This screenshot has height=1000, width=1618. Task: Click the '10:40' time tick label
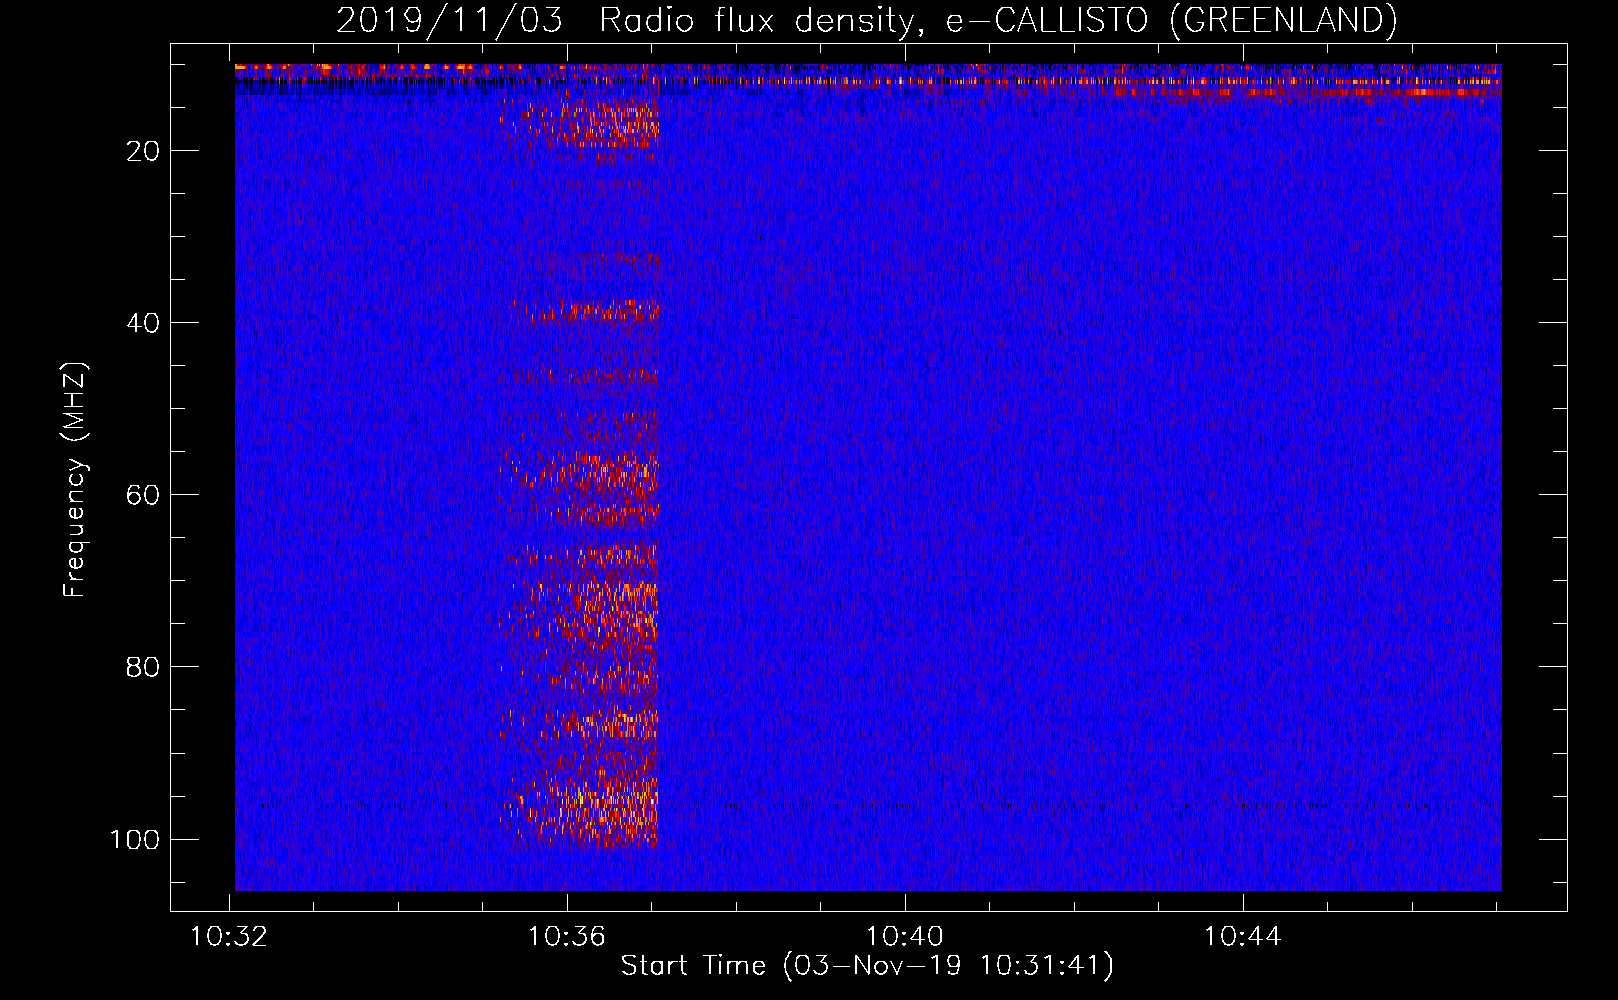tap(905, 937)
